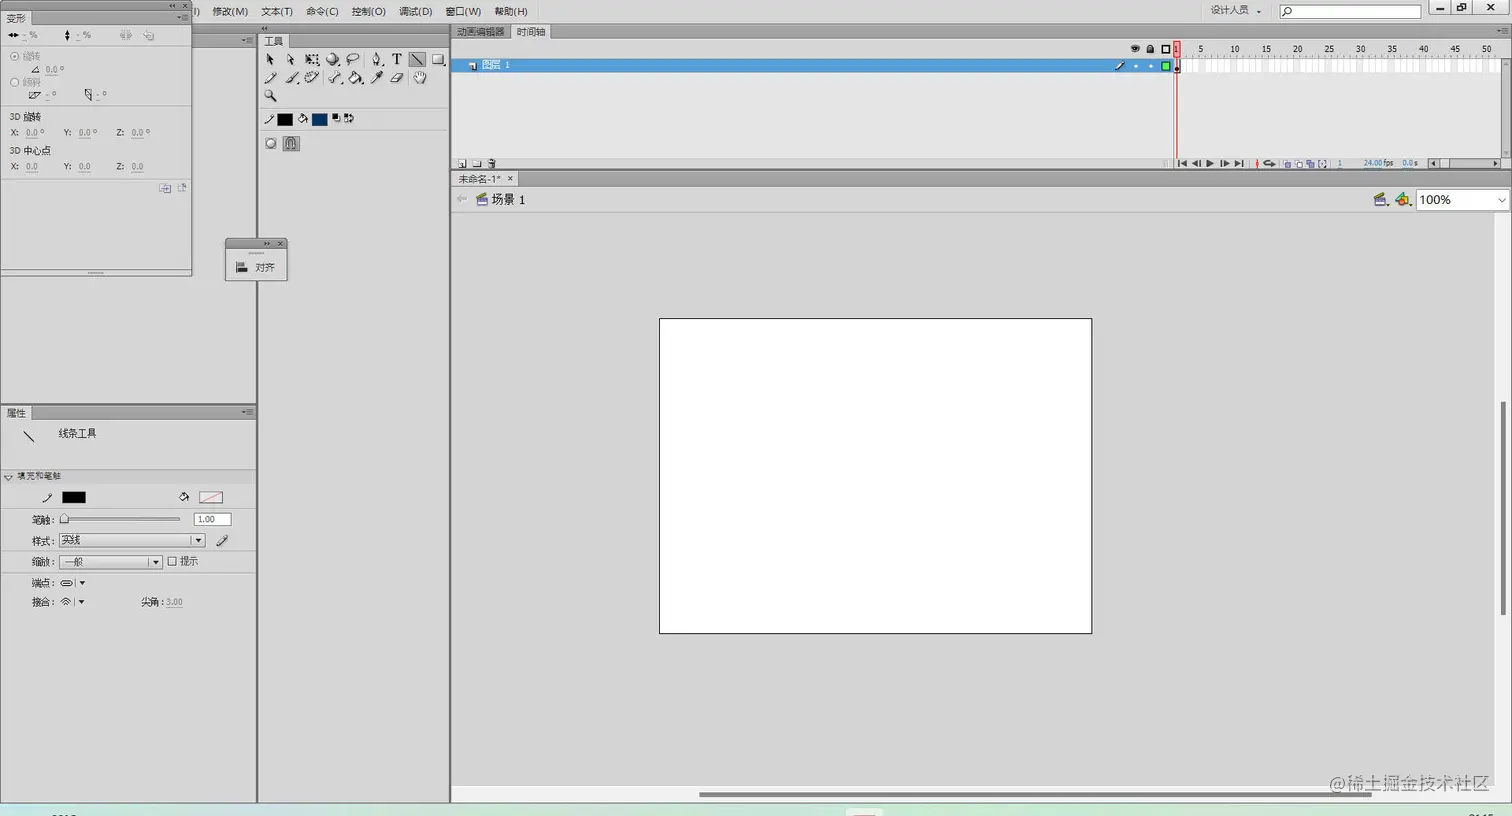The width and height of the screenshot is (1512, 816).
Task: Open the 样式 stroke style dropdown
Action: [x=131, y=540]
